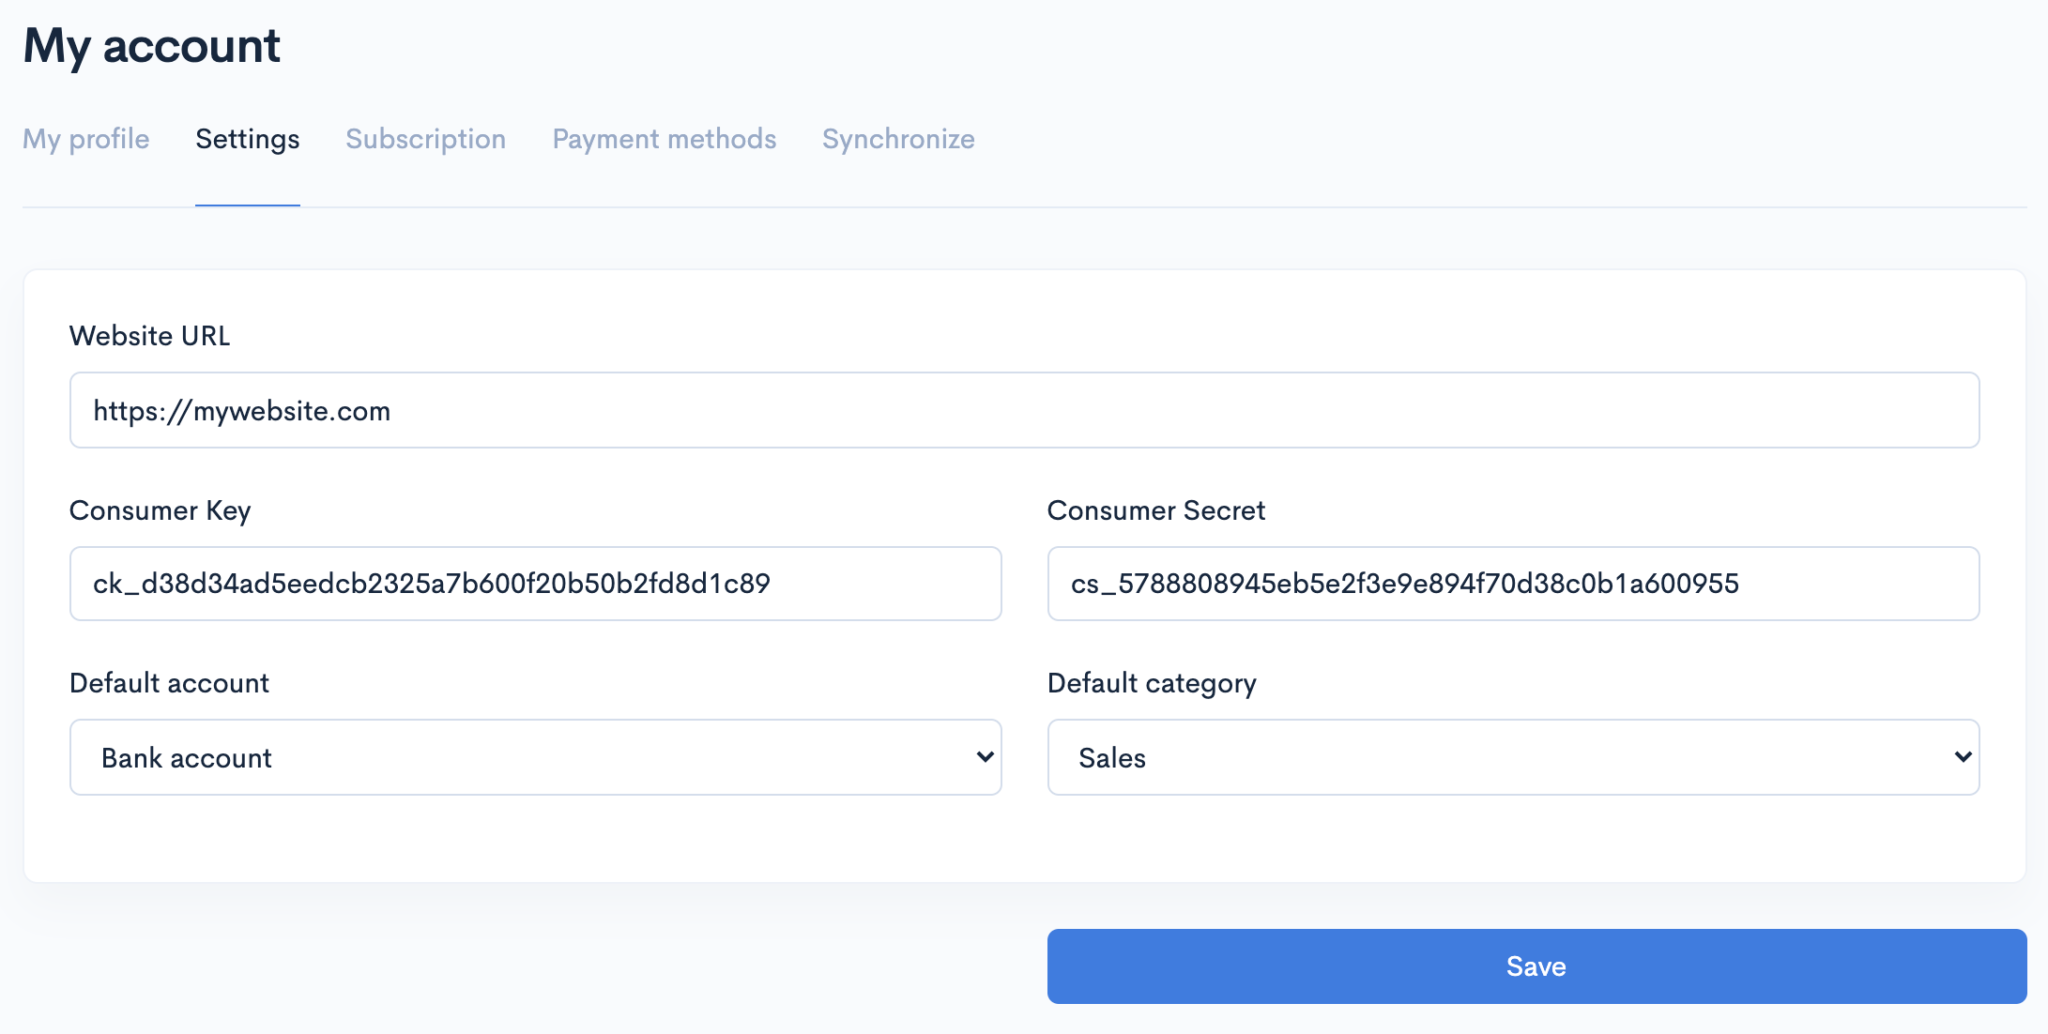Open the Default category dropdown
Screen dimensions: 2048x1034
(1513, 757)
